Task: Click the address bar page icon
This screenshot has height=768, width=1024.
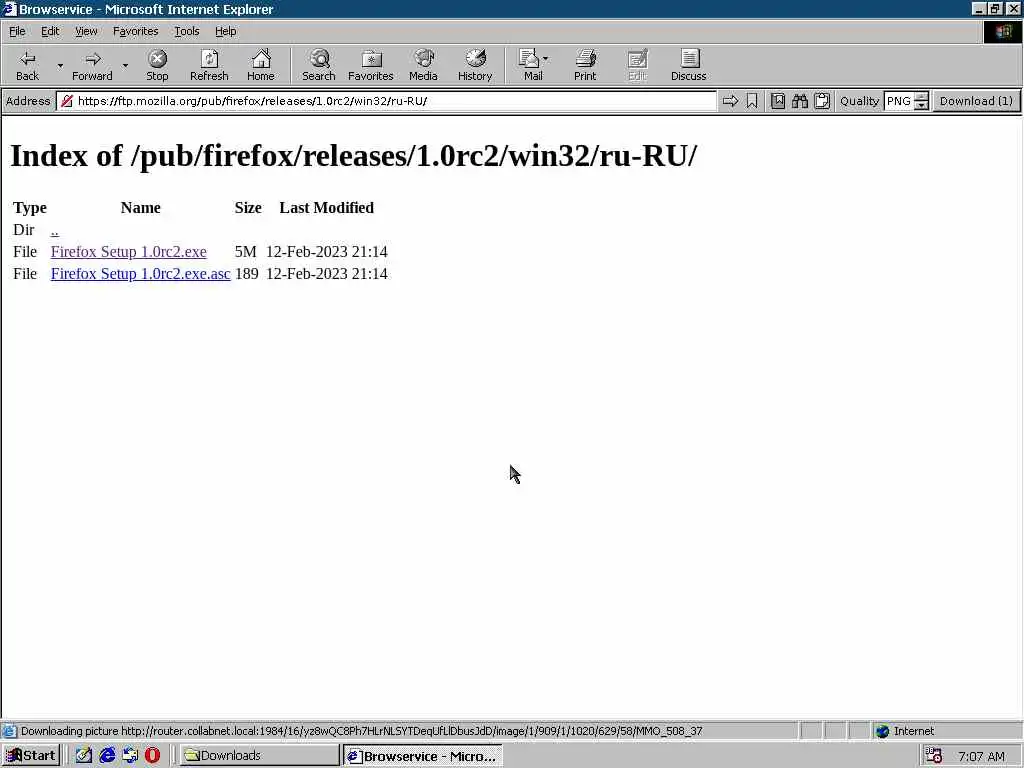Action: [x=67, y=101]
